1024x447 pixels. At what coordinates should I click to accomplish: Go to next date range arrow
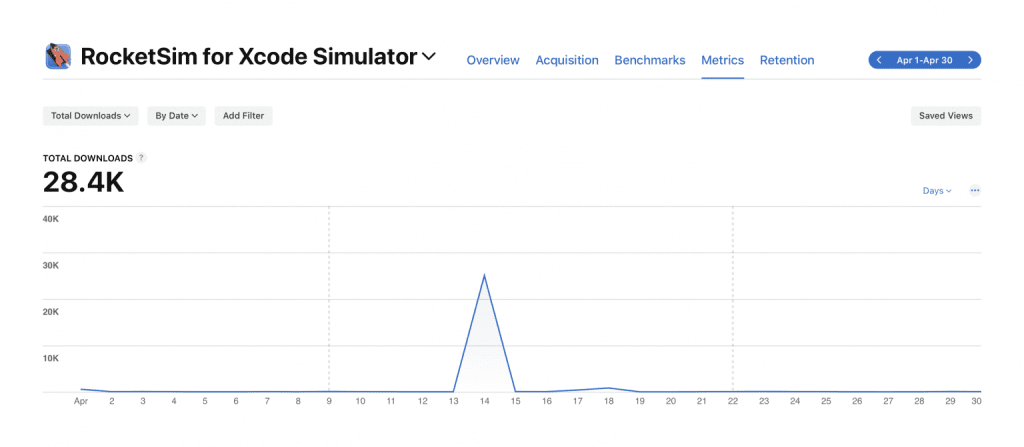(970, 60)
